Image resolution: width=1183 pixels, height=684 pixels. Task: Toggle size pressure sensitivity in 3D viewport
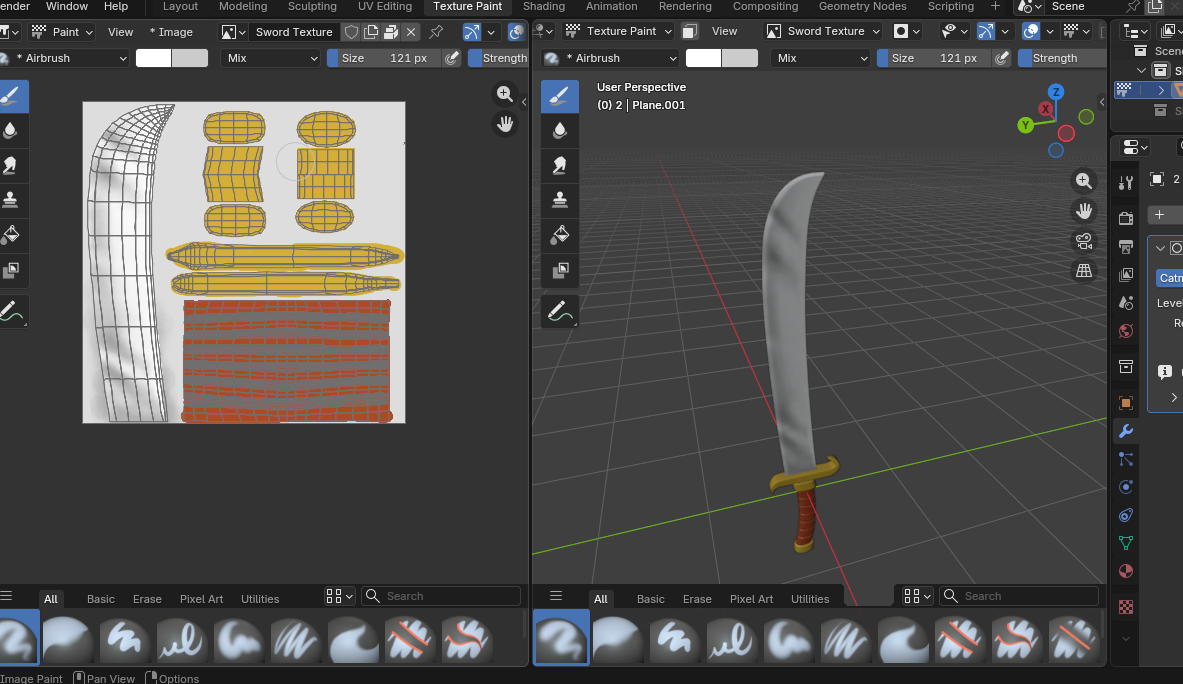tap(1001, 58)
